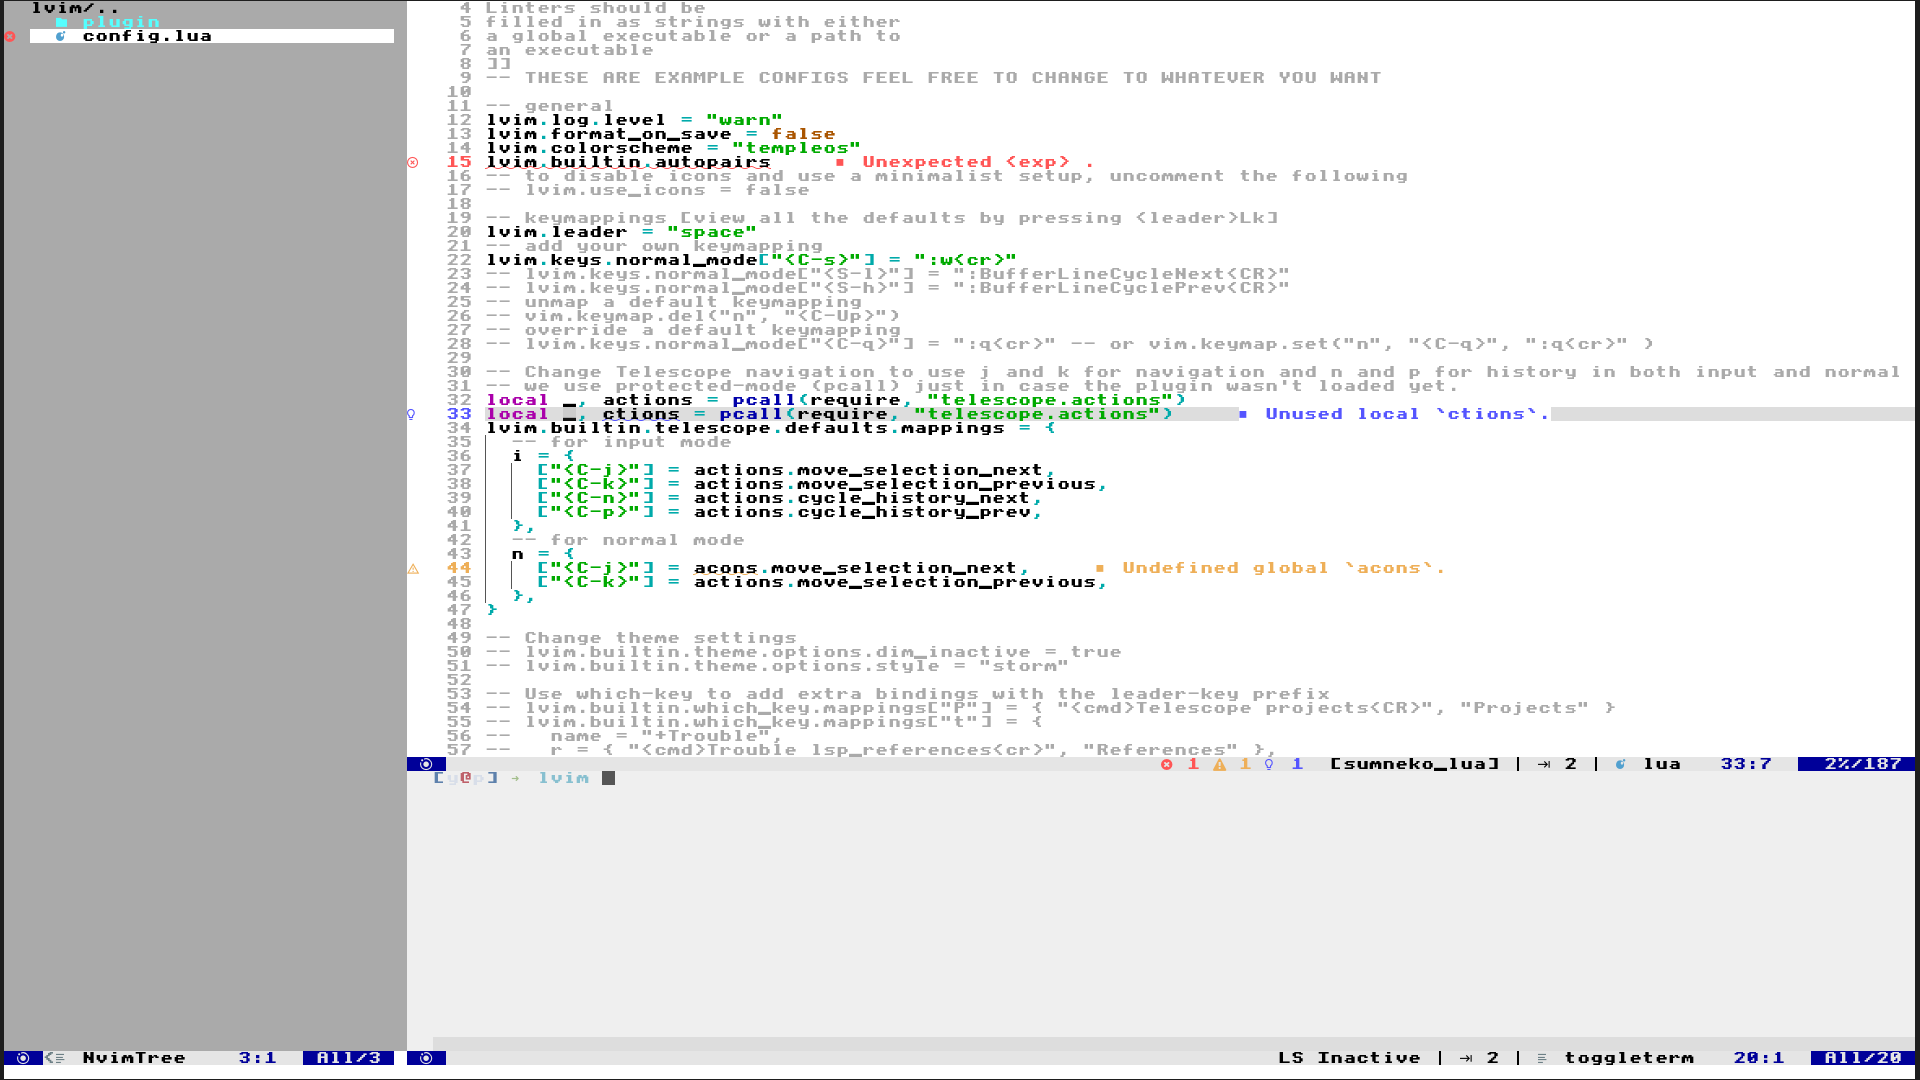This screenshot has width=1920, height=1080.
Task: Go up via lvim/.. root entry
Action: pyautogui.click(x=75, y=8)
